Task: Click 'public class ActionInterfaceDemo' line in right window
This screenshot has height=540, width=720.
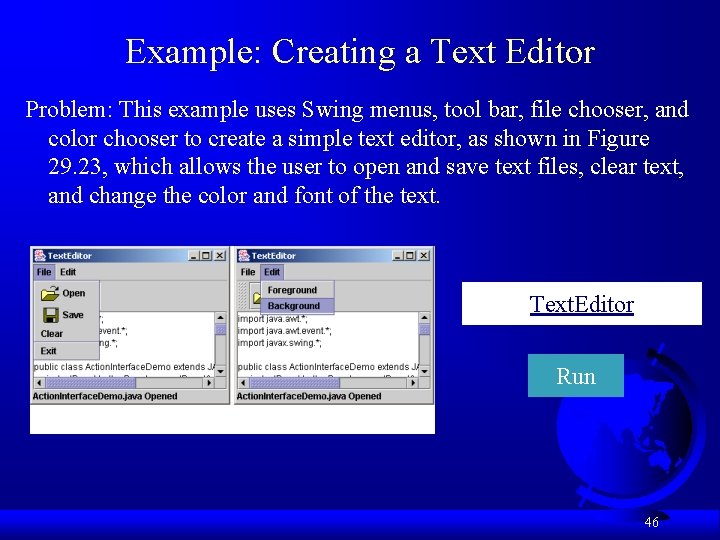Action: click(328, 367)
